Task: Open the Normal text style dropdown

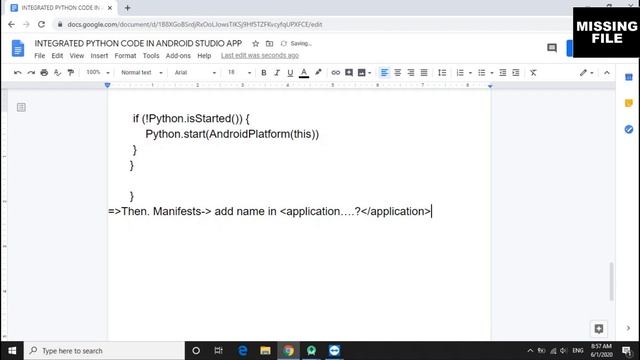Action: (x=142, y=72)
